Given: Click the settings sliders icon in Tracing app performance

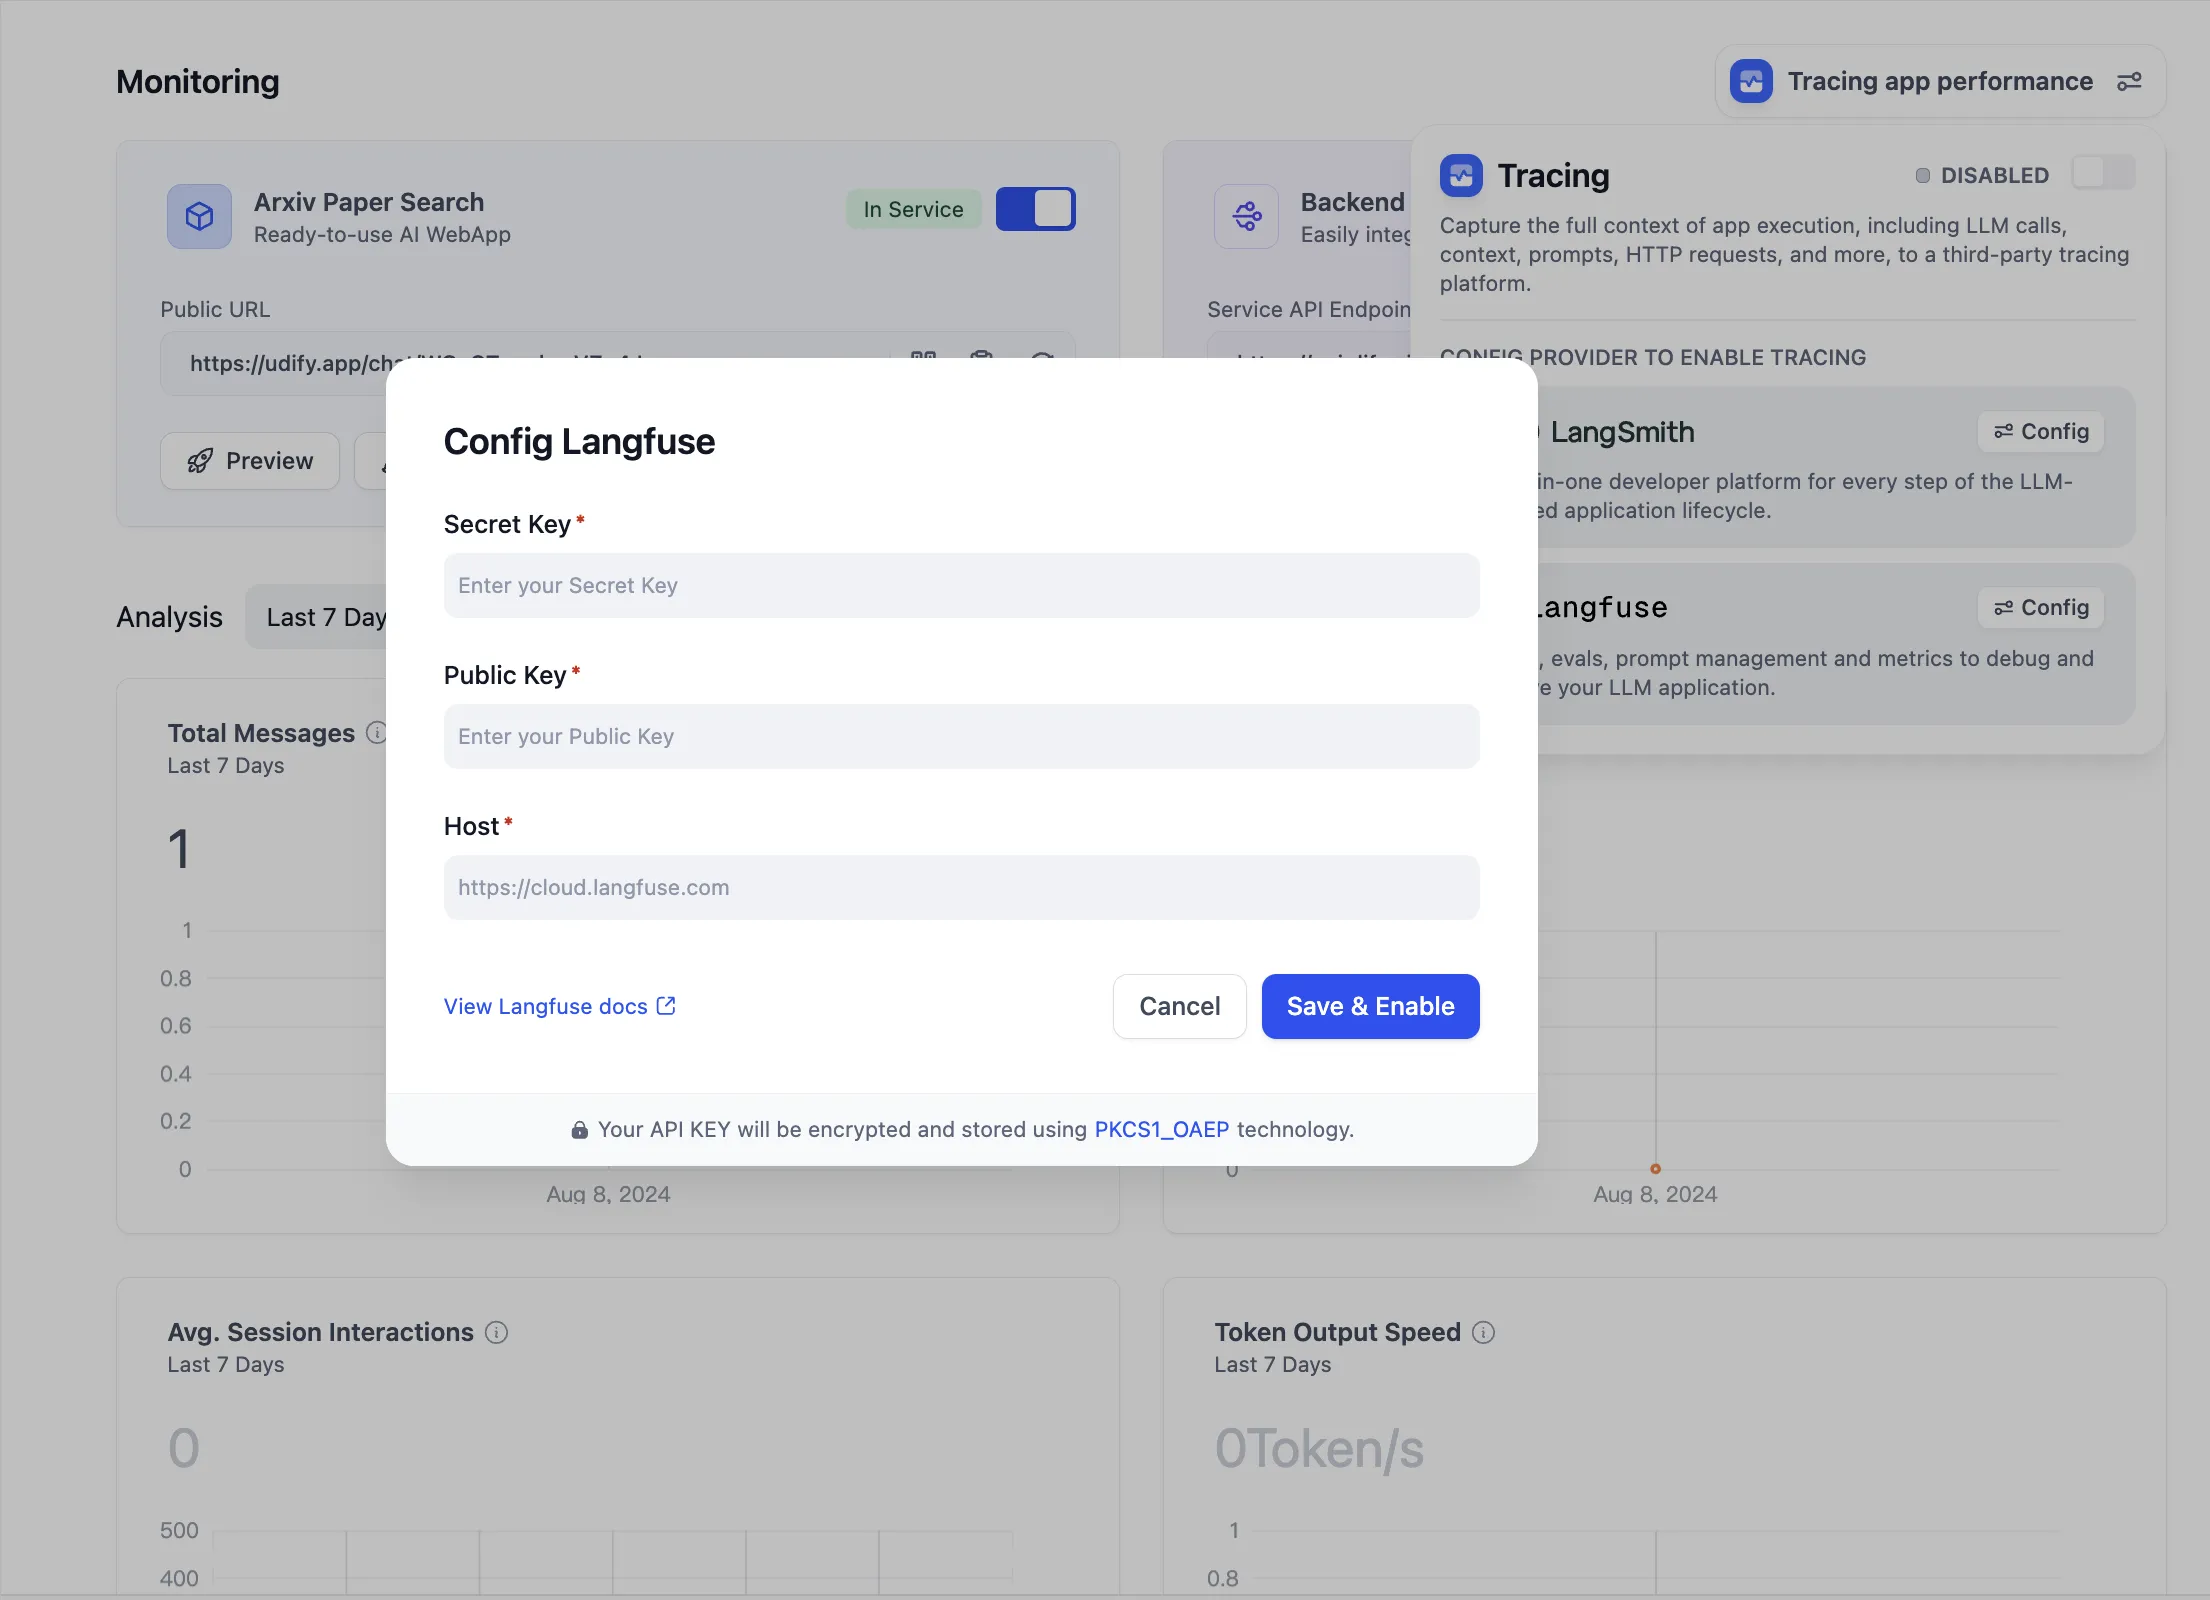Looking at the screenshot, I should pyautogui.click(x=2129, y=82).
